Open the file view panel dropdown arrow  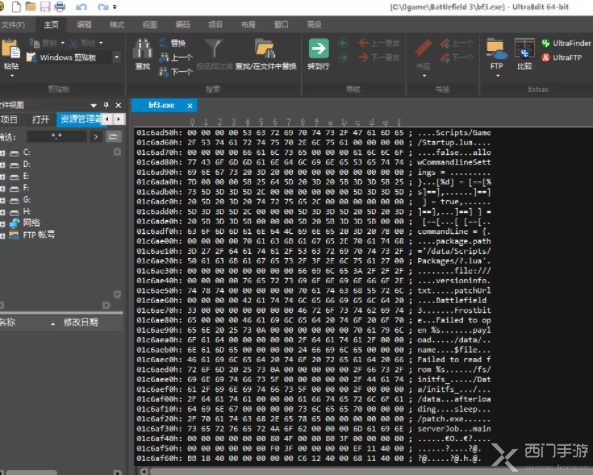pos(93,106)
